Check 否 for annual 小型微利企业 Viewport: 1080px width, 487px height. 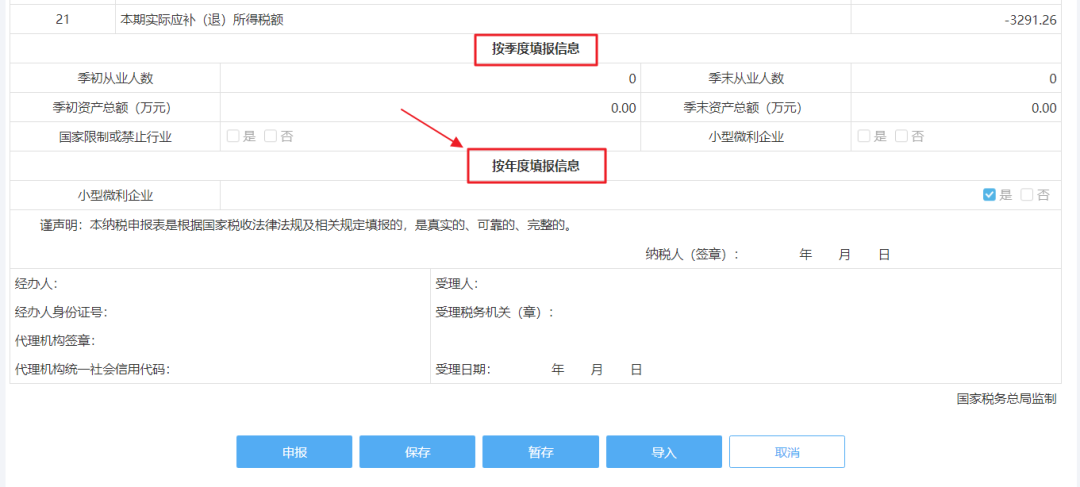(x=1027, y=195)
